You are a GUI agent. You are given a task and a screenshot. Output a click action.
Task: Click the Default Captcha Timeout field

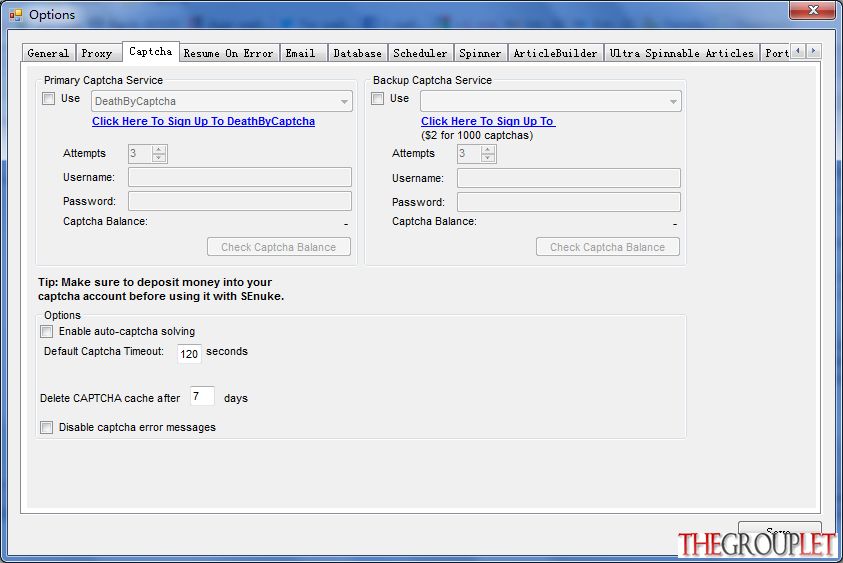click(x=189, y=354)
